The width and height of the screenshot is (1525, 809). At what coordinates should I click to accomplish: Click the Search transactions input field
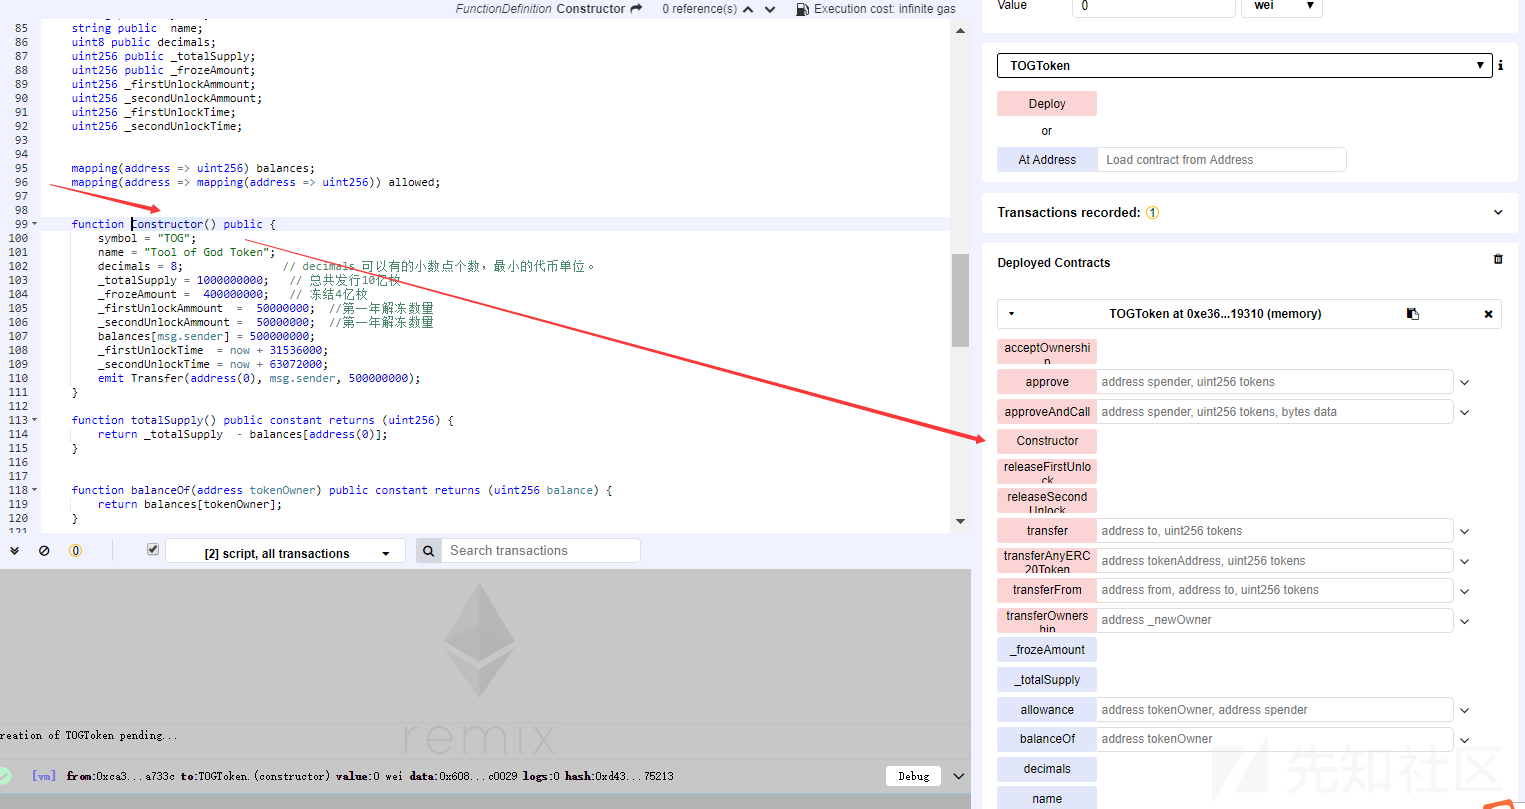tap(541, 551)
